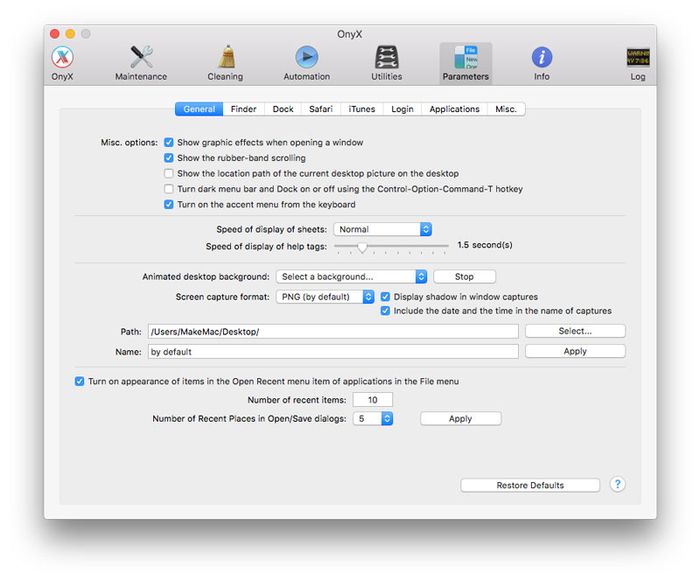Toggle Turn on the accent menu from keyboard
This screenshot has width=700, height=581.
[169, 205]
